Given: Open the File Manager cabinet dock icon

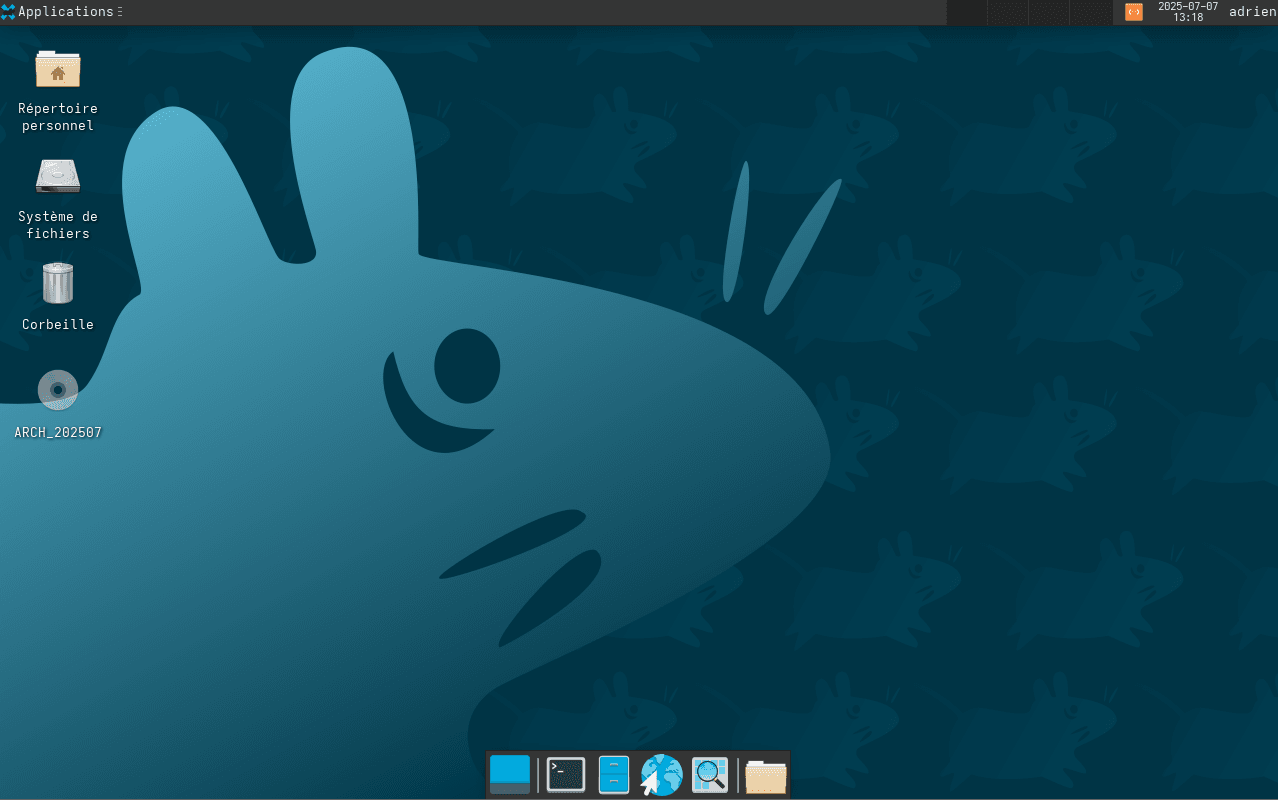Looking at the screenshot, I should tap(614, 775).
